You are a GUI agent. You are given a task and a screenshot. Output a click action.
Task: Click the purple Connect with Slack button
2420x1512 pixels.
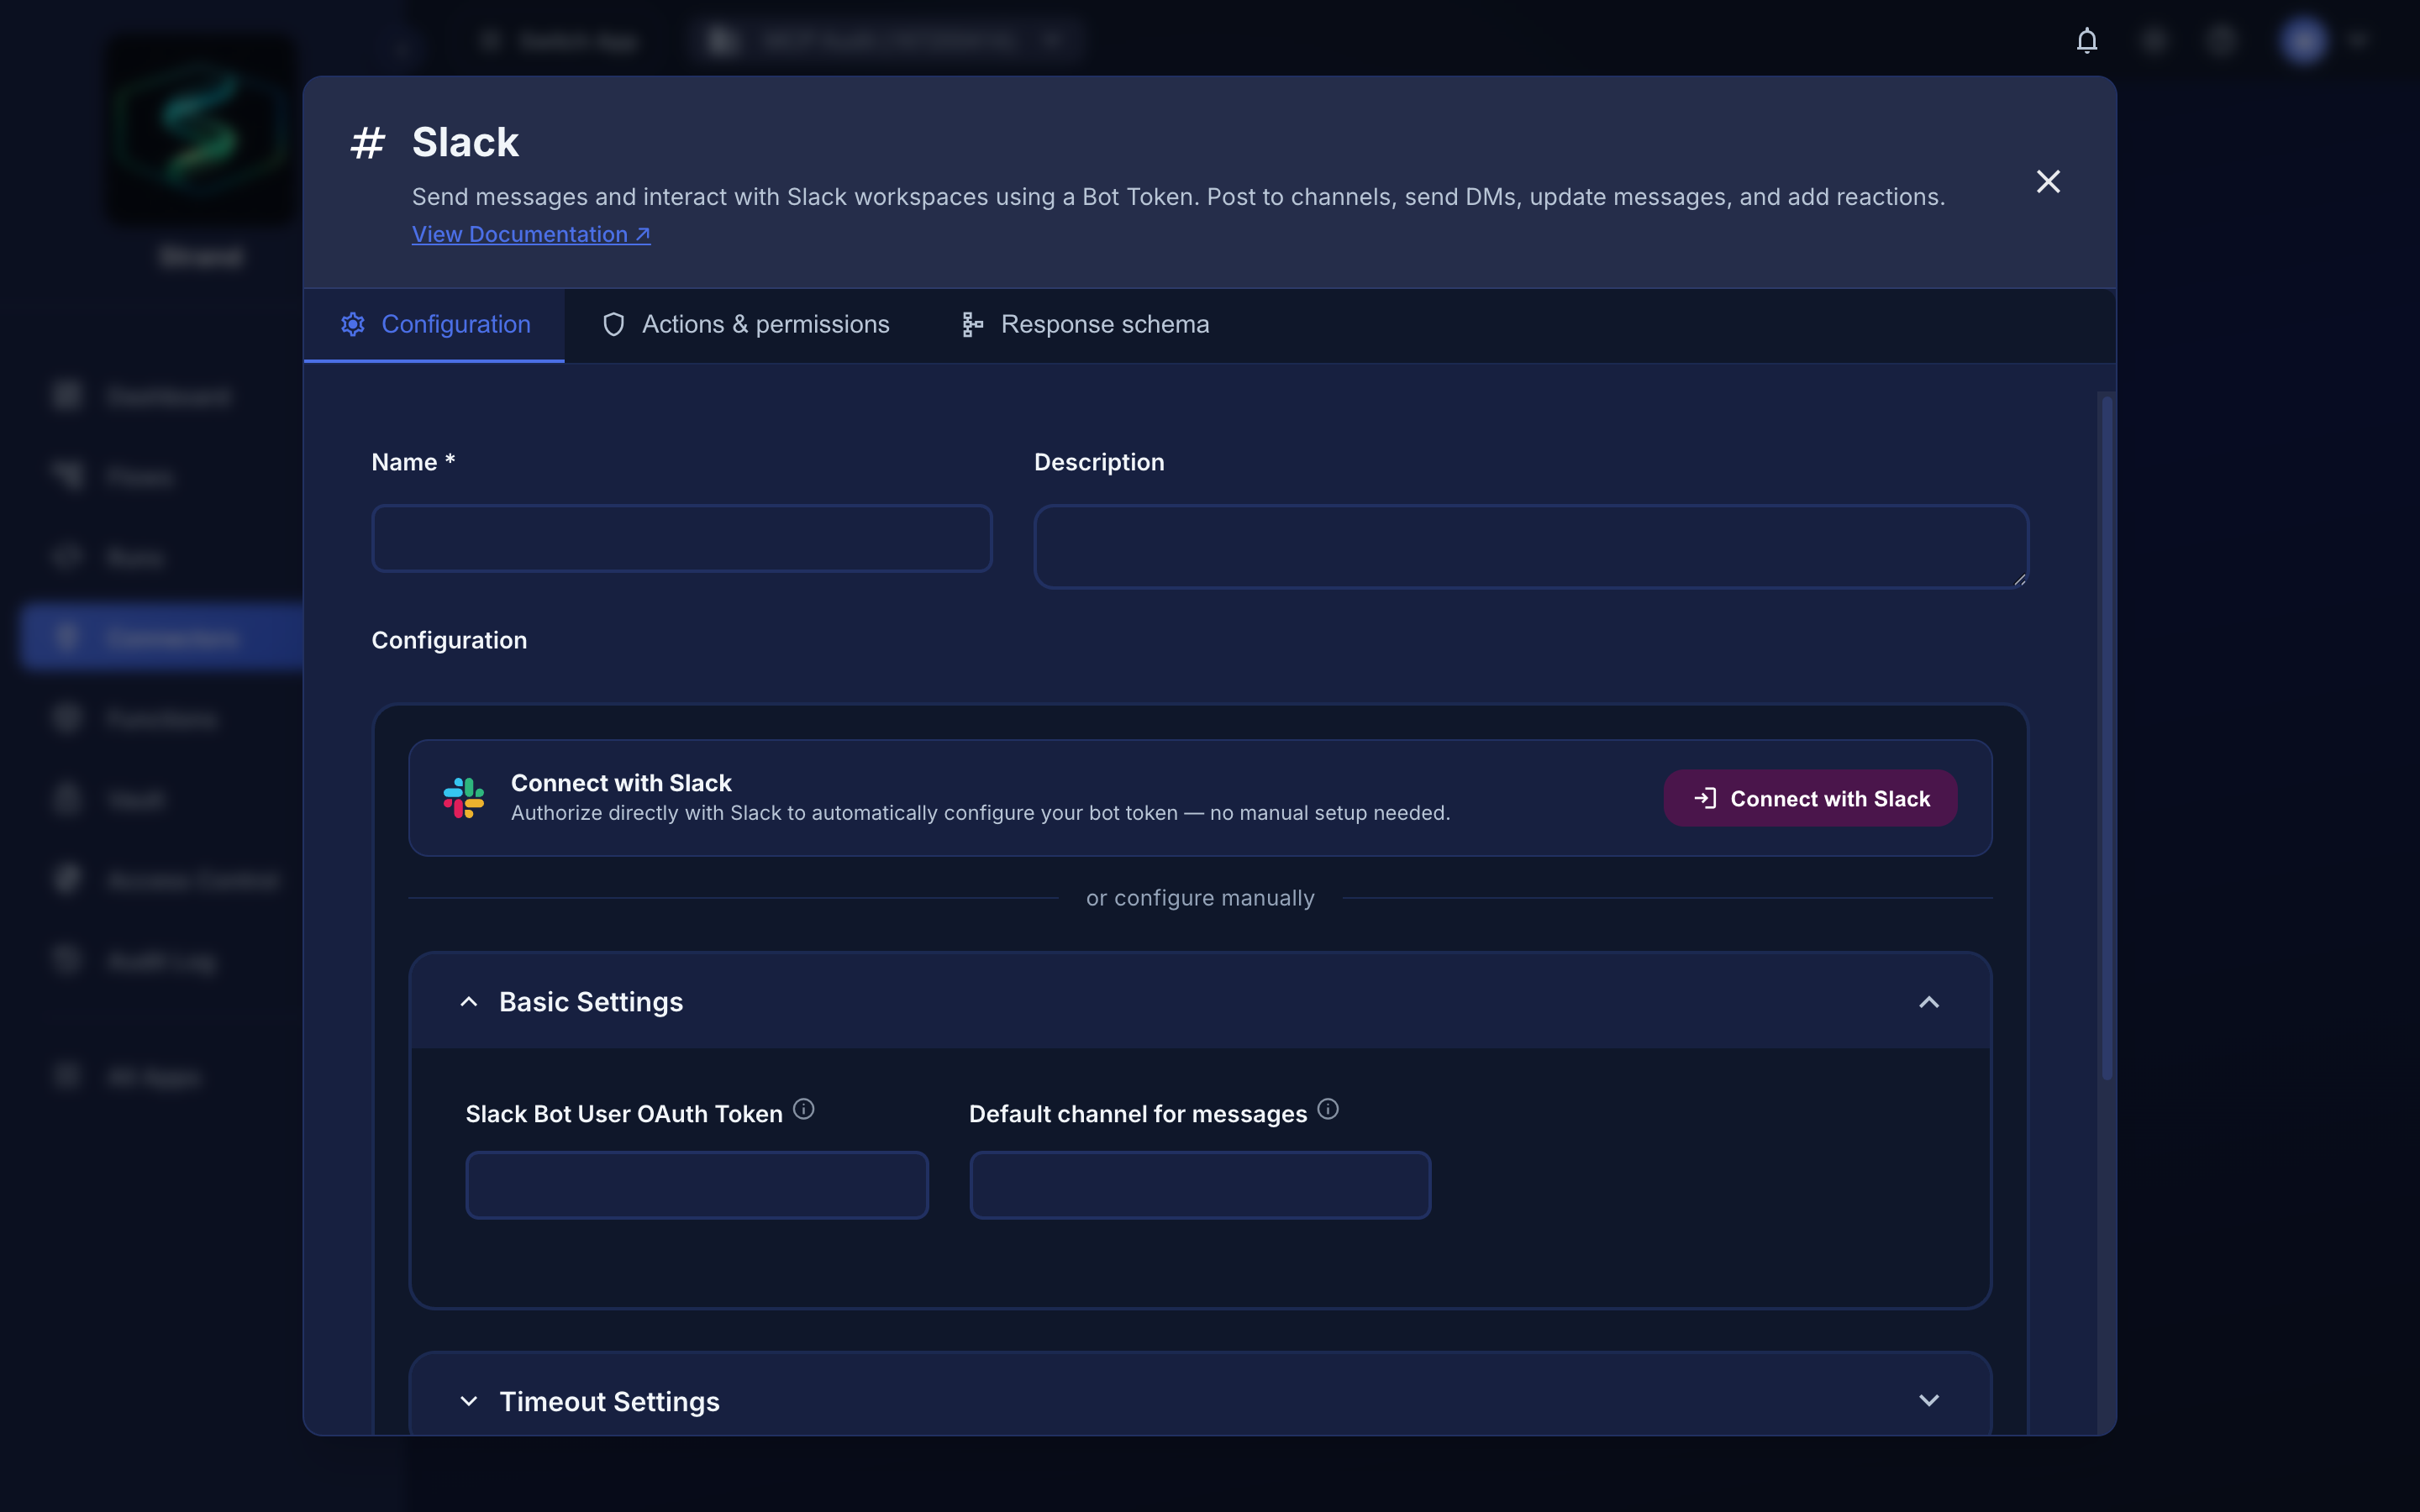[1810, 798]
